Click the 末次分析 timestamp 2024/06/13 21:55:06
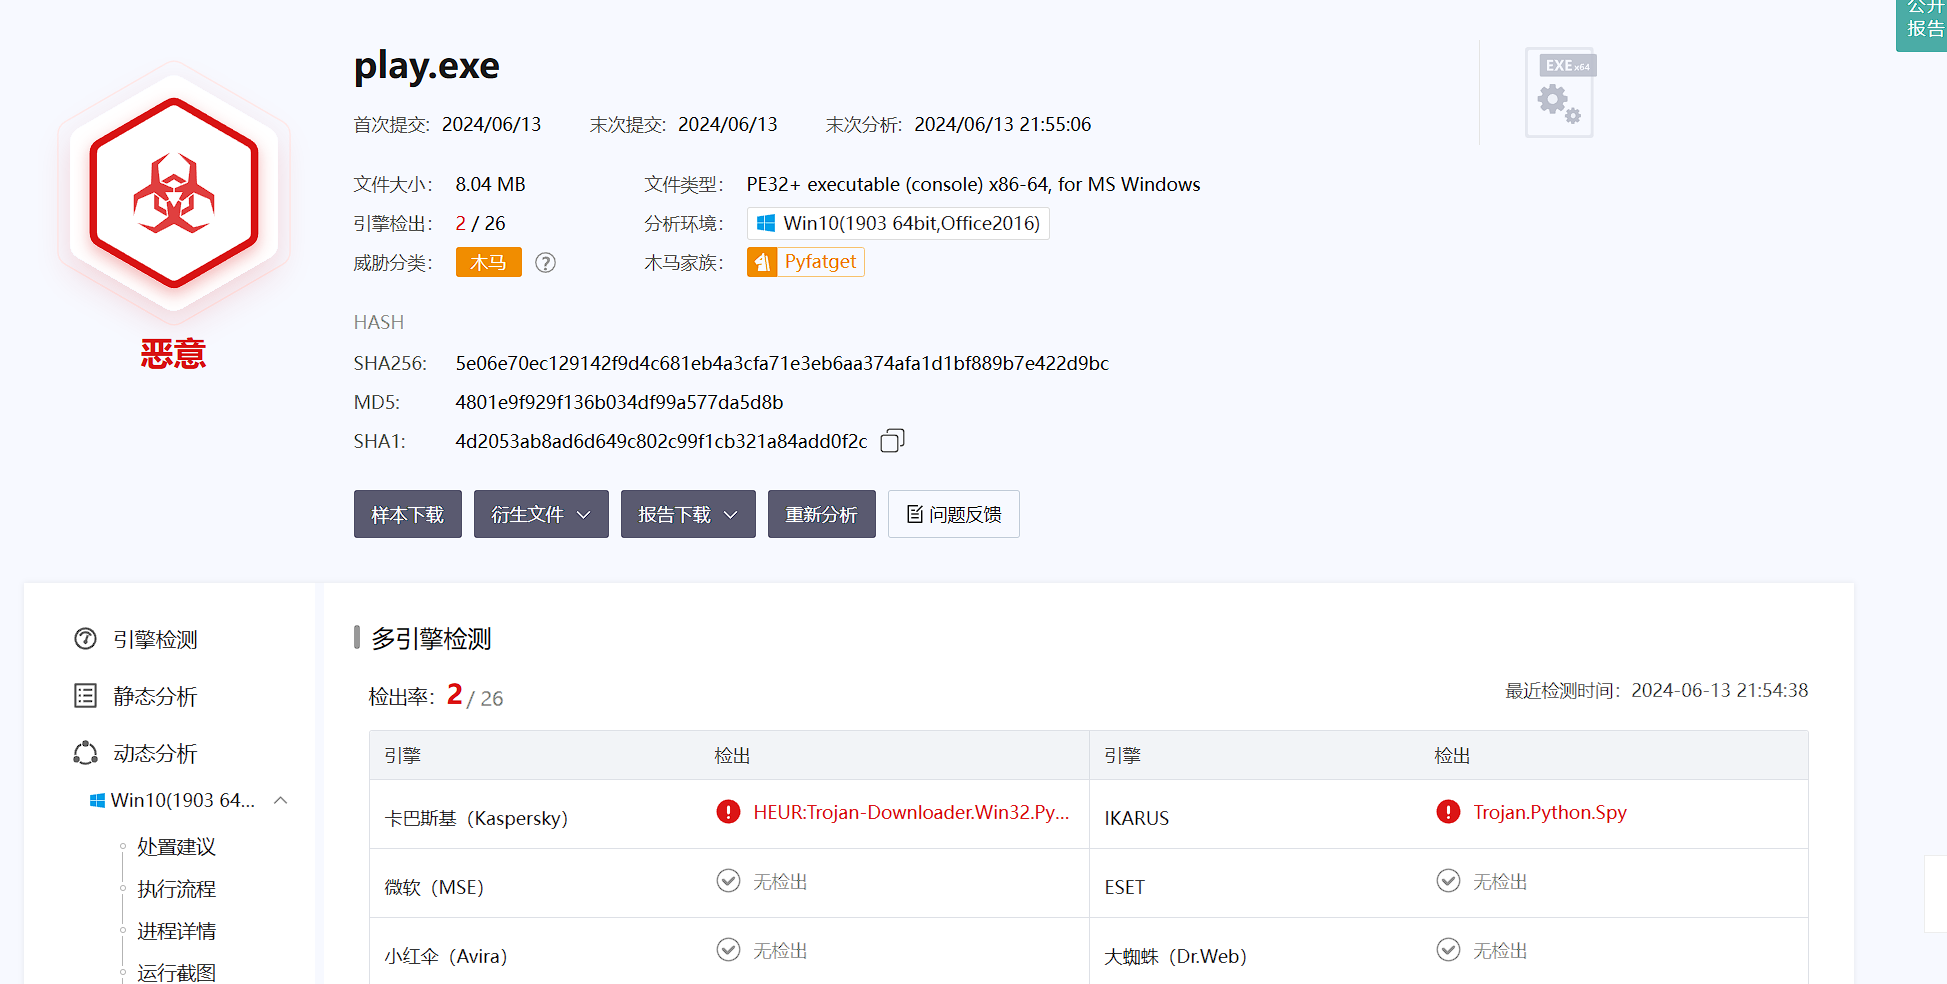The height and width of the screenshot is (984, 1947). coord(1003,124)
